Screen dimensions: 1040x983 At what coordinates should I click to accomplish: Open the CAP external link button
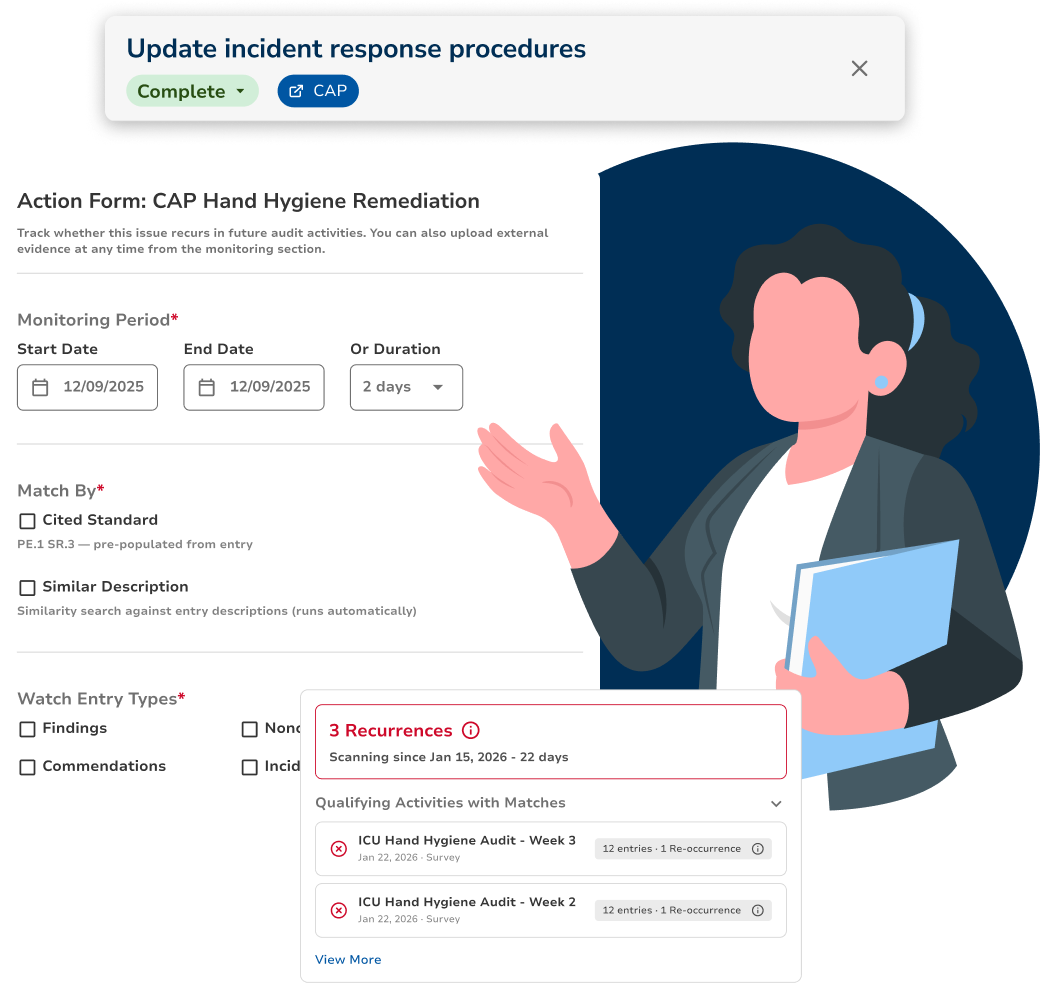click(x=318, y=91)
